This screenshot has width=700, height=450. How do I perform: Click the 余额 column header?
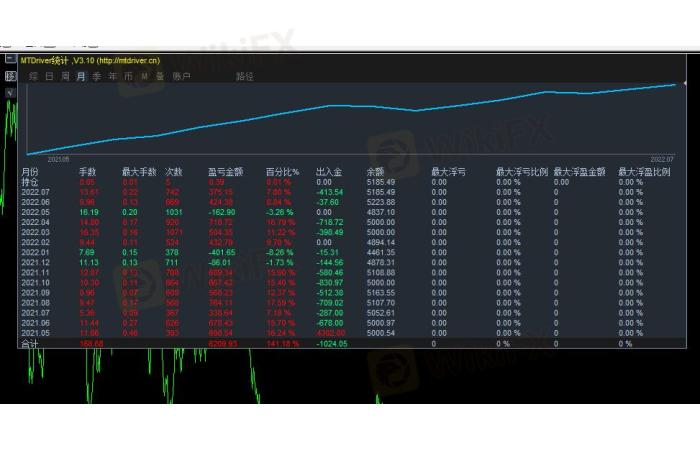point(376,172)
